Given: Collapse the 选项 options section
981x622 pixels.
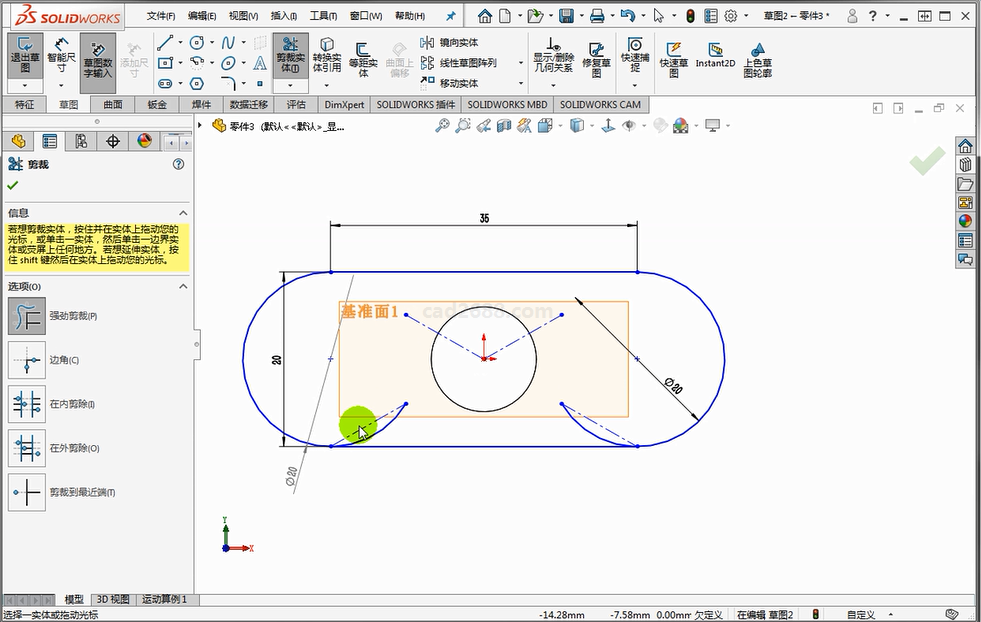Looking at the screenshot, I should click(x=183, y=287).
